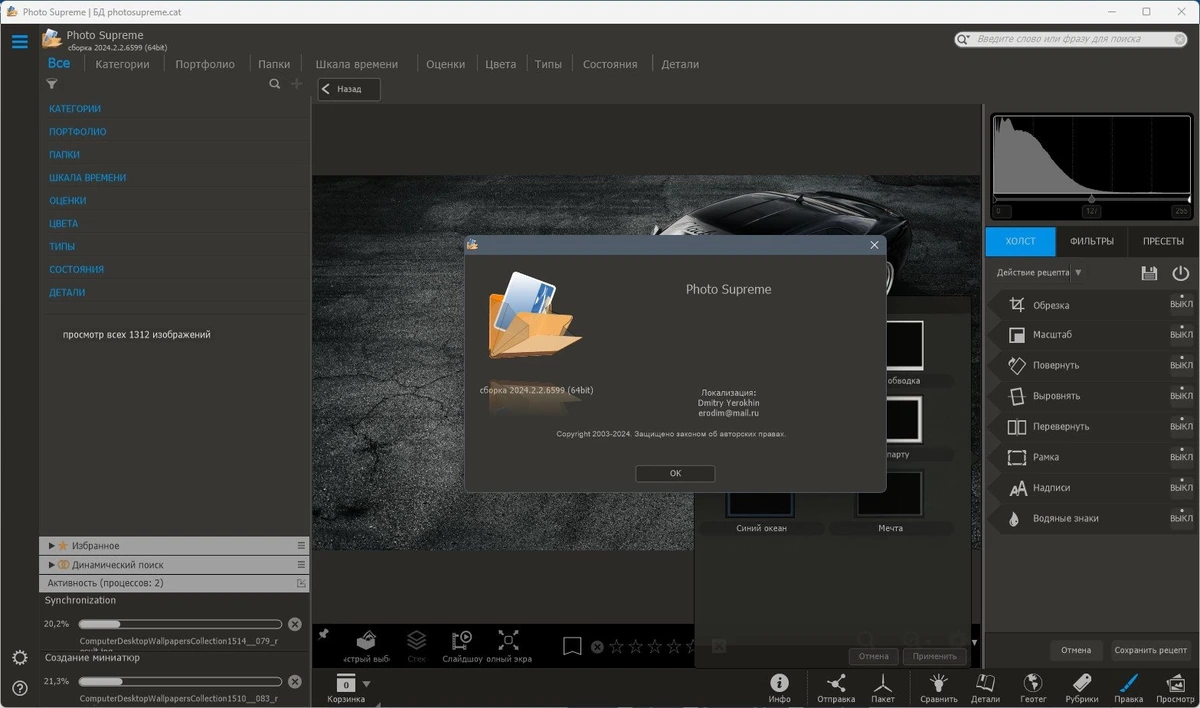The height and width of the screenshot is (708, 1200).
Task: Open settings gear in left sidebar
Action: click(x=19, y=657)
